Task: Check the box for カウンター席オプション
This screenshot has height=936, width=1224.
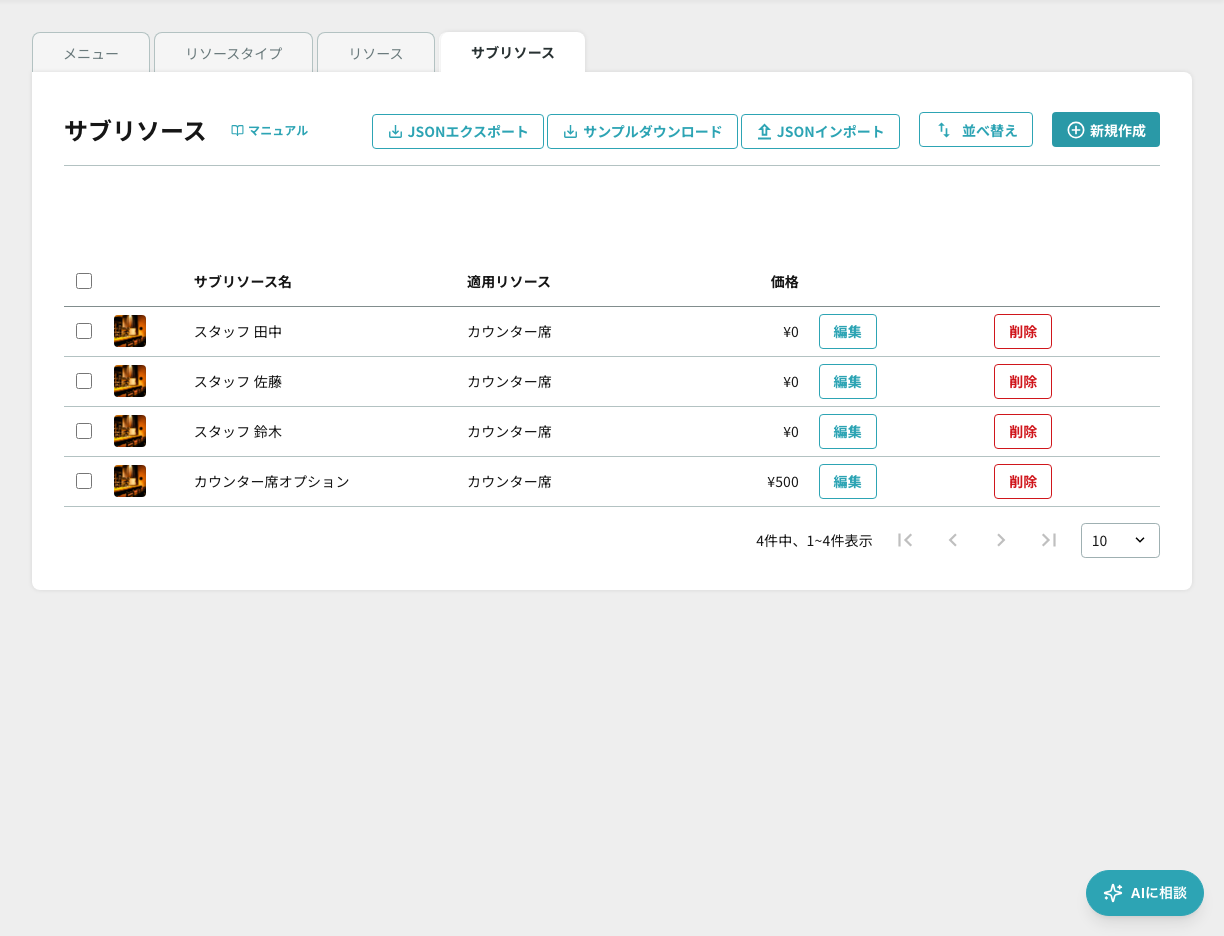Action: coord(84,481)
